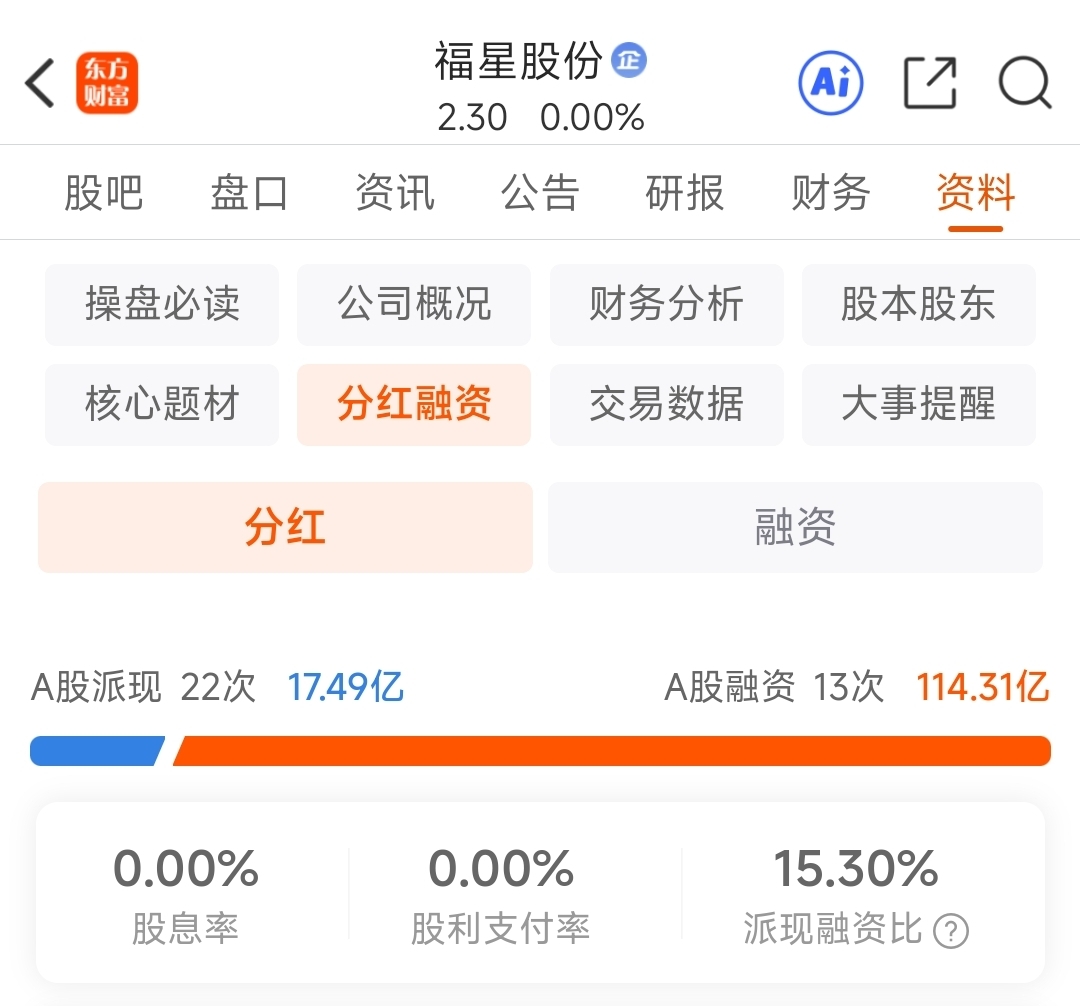Tap the 企 badge beside 福星股份

pyautogui.click(x=630, y=60)
